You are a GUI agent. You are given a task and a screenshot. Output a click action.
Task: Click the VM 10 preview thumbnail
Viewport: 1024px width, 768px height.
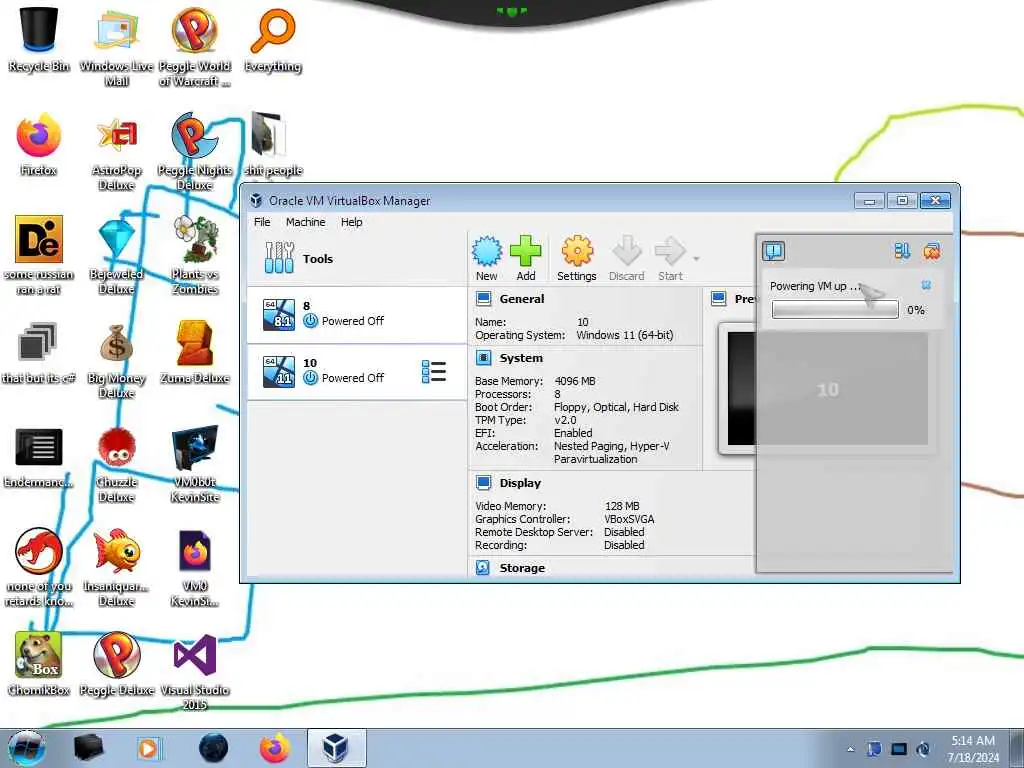click(x=827, y=389)
